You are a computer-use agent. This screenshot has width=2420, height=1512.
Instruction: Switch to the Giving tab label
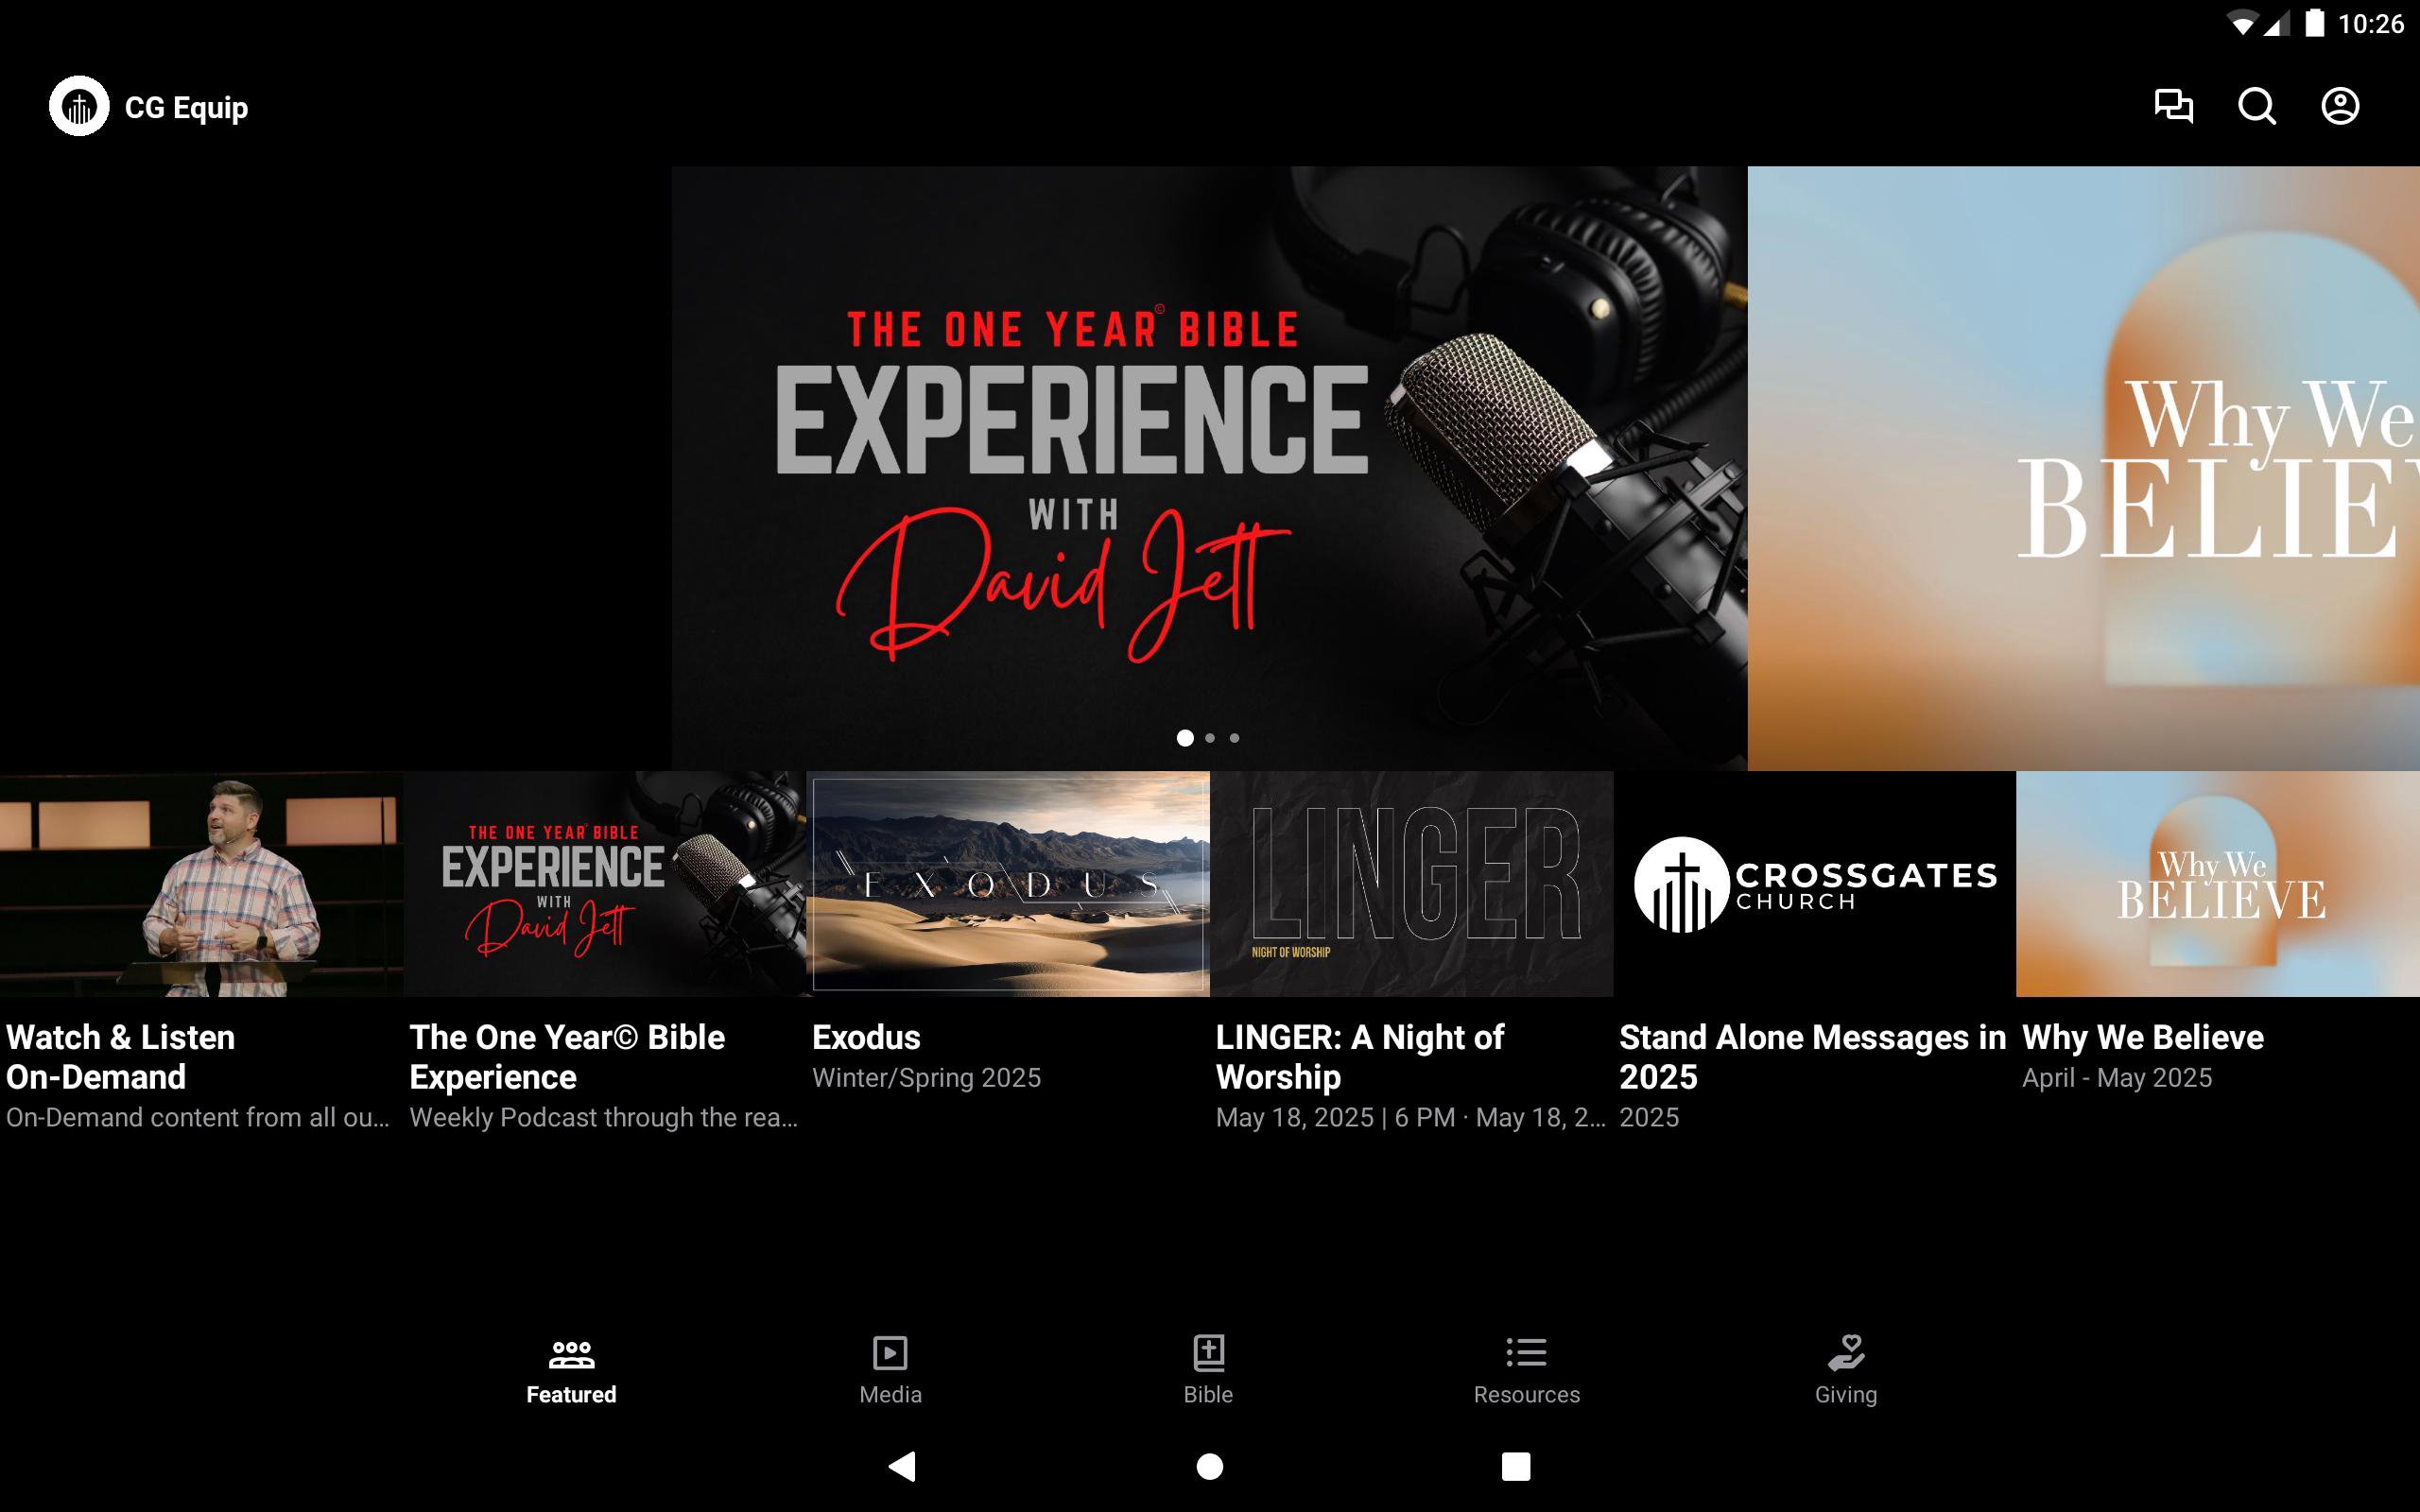tap(1846, 1394)
